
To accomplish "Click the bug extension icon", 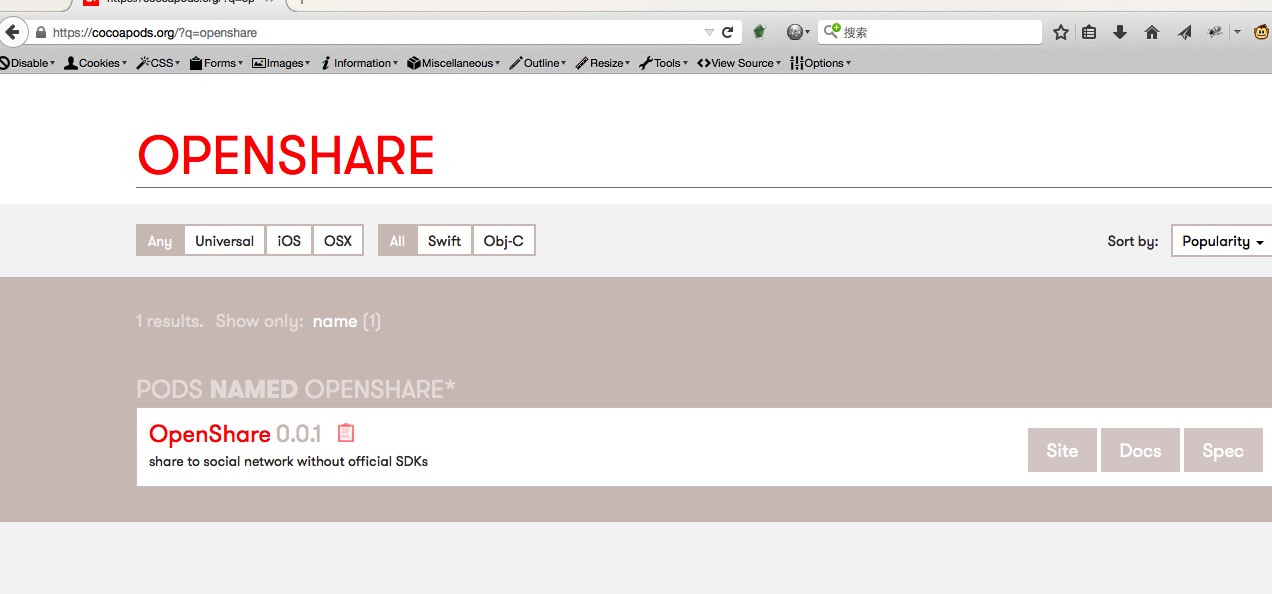I will 1215,32.
